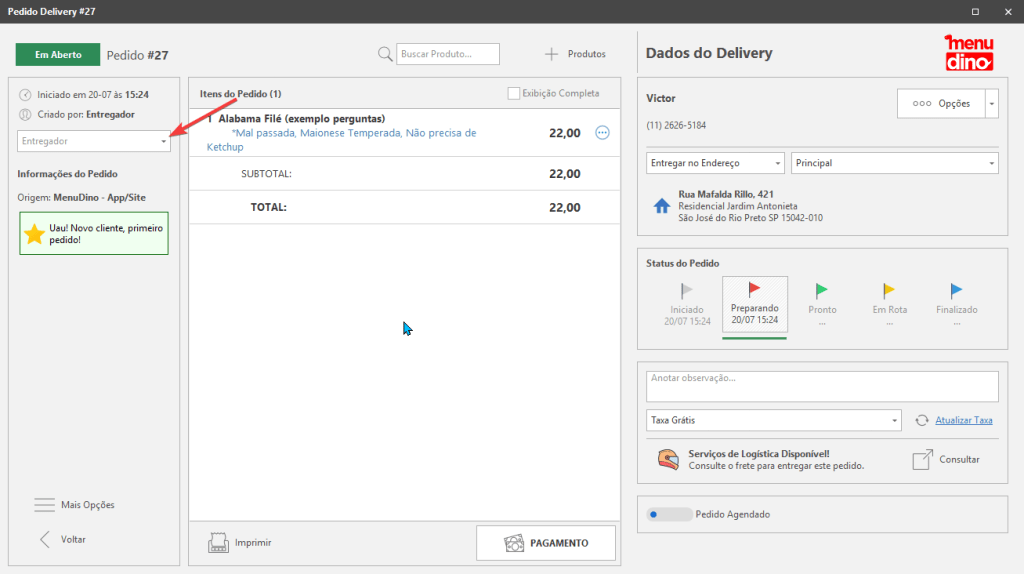Viewport: 1024px width, 574px height.
Task: Open the Taxa Grátis fee dropdown
Action: click(774, 421)
